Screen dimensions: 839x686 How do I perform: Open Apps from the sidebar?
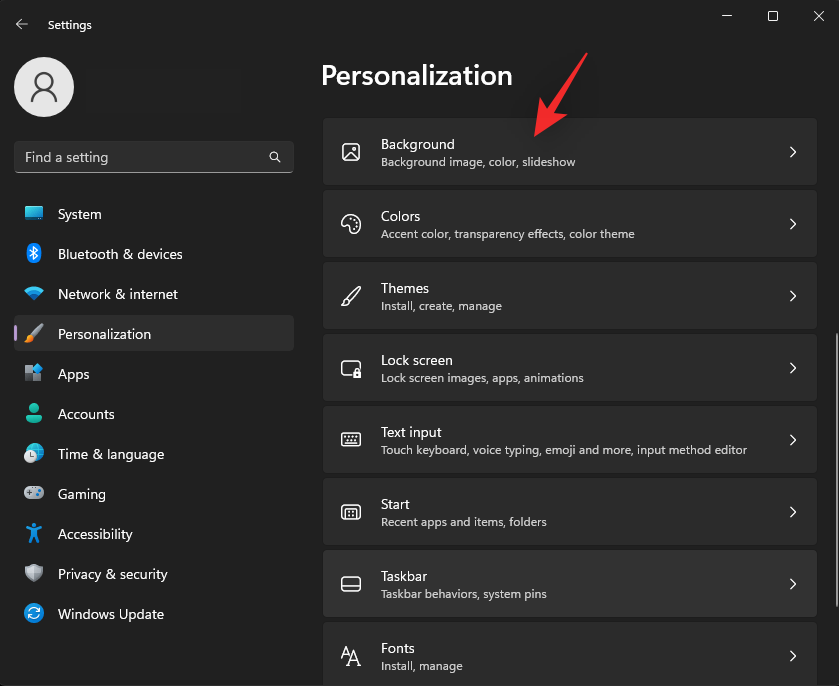[x=73, y=374]
